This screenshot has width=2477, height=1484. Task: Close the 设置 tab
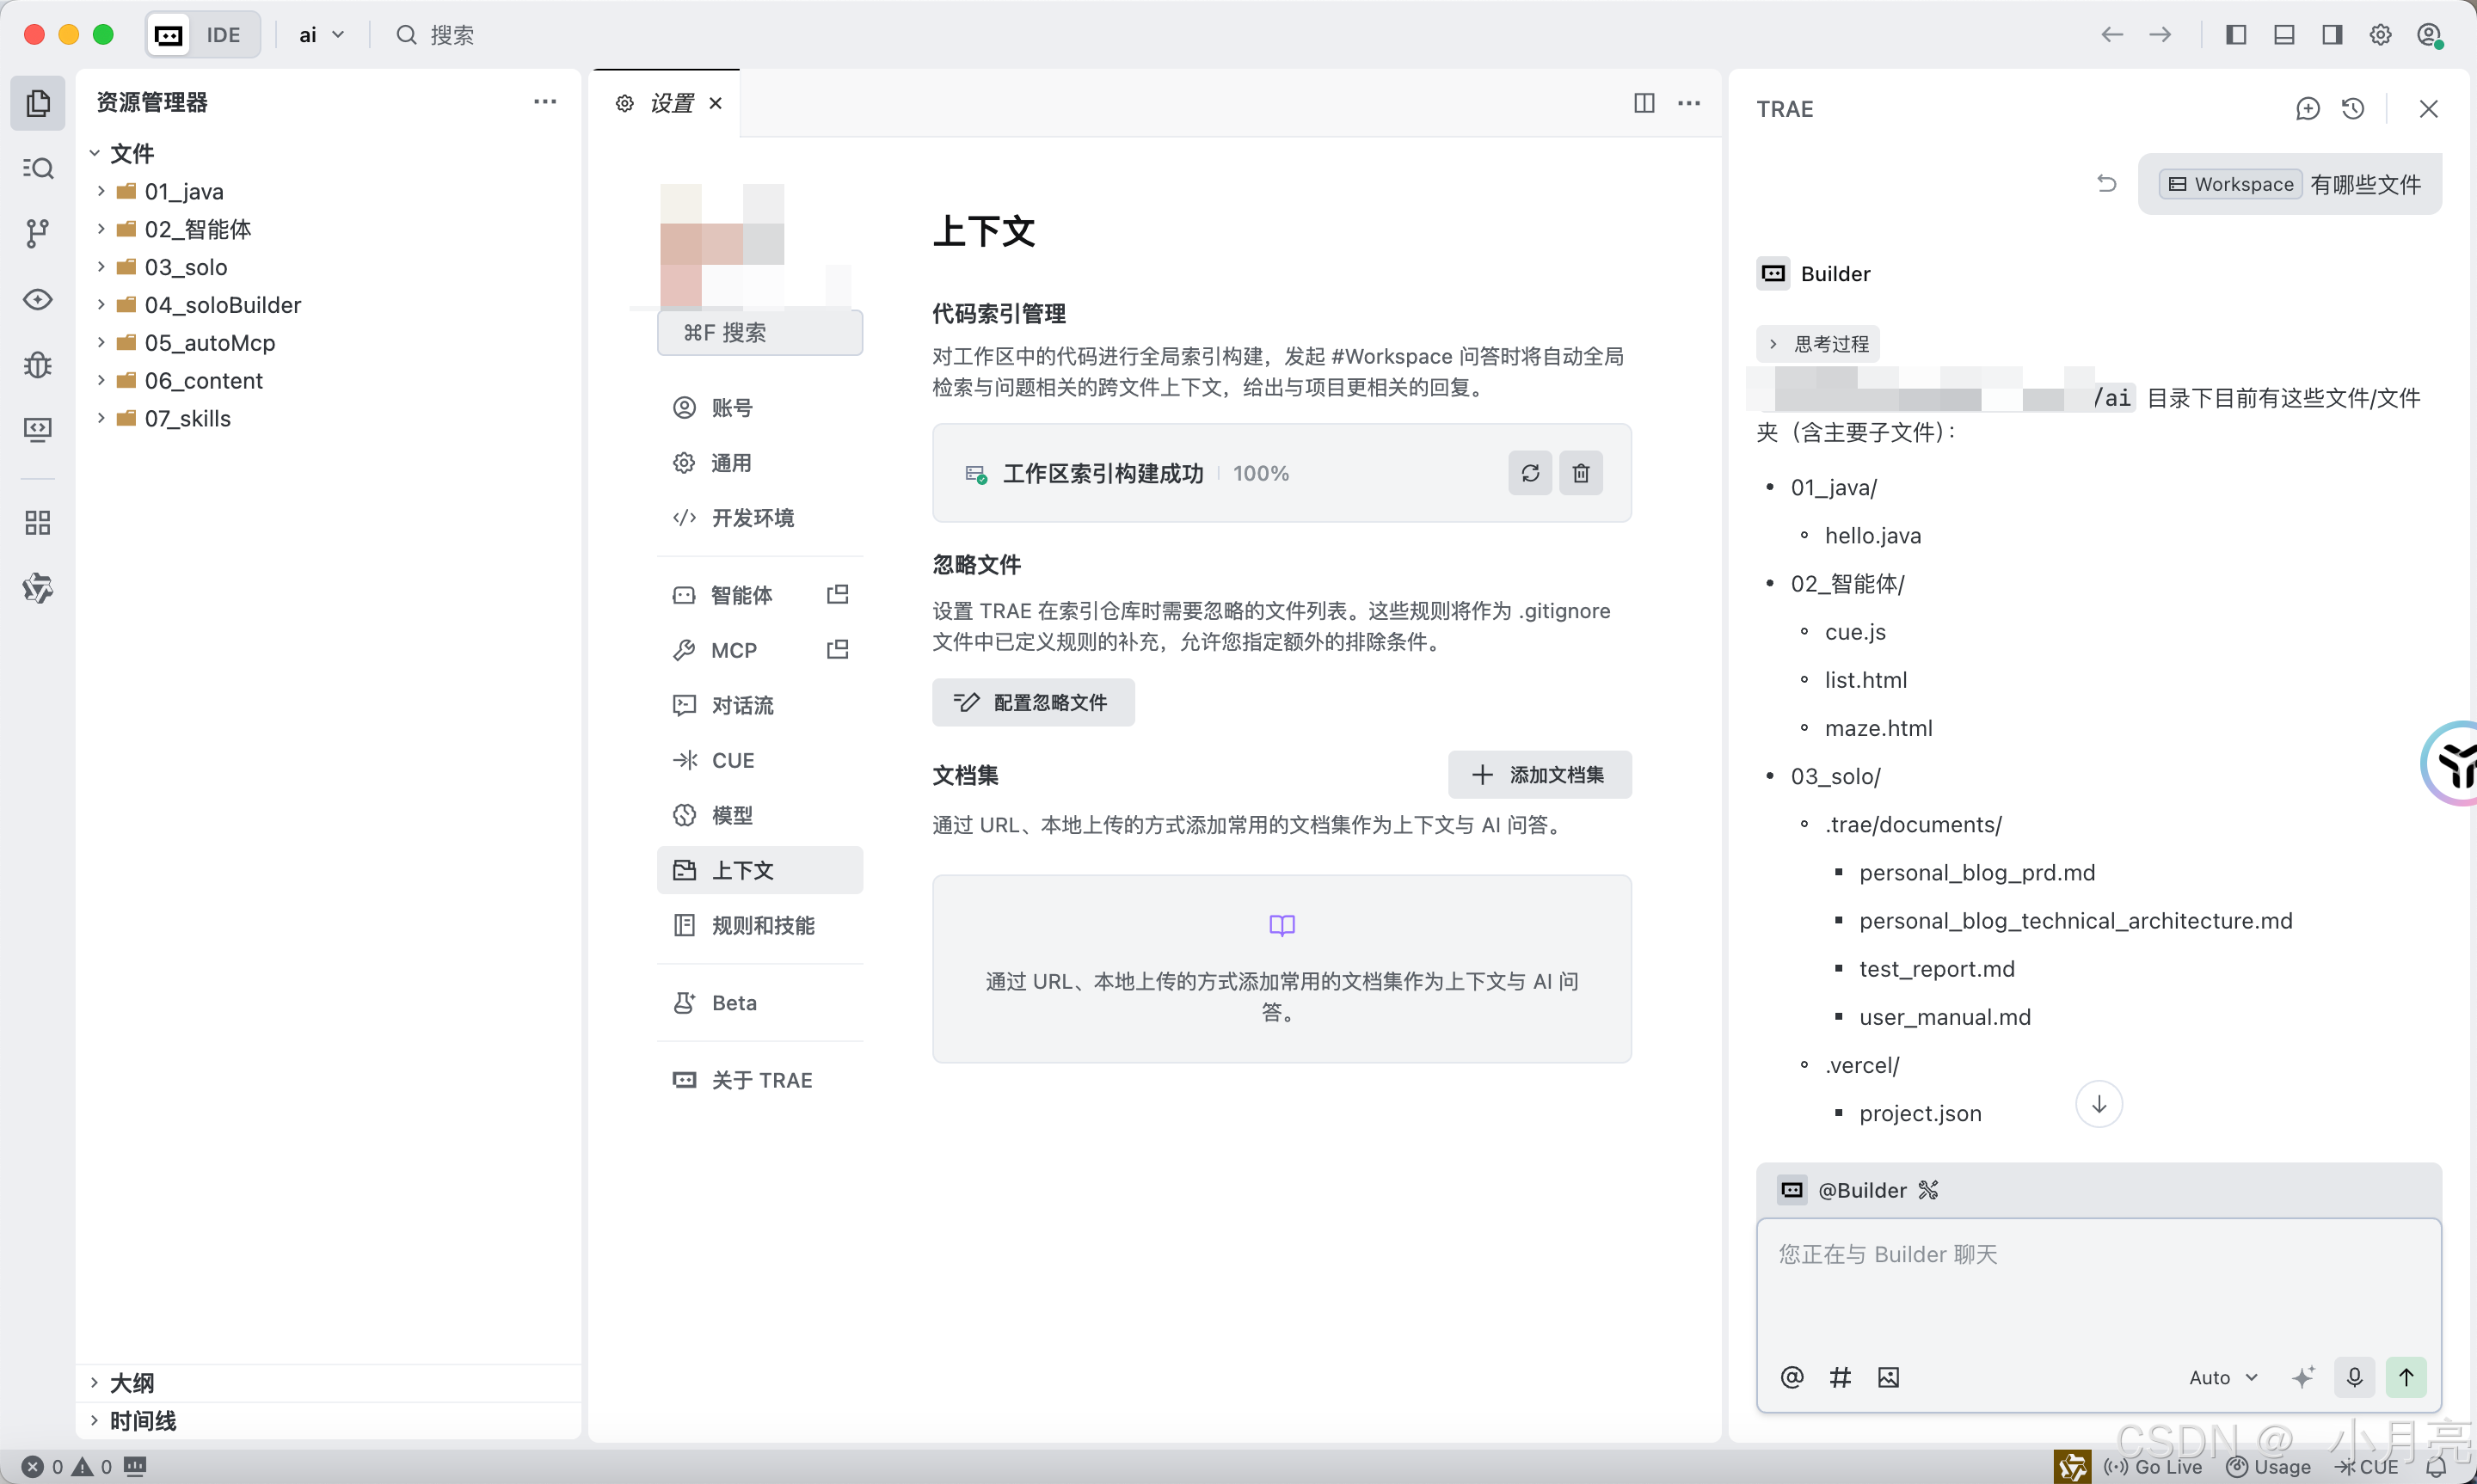click(716, 103)
